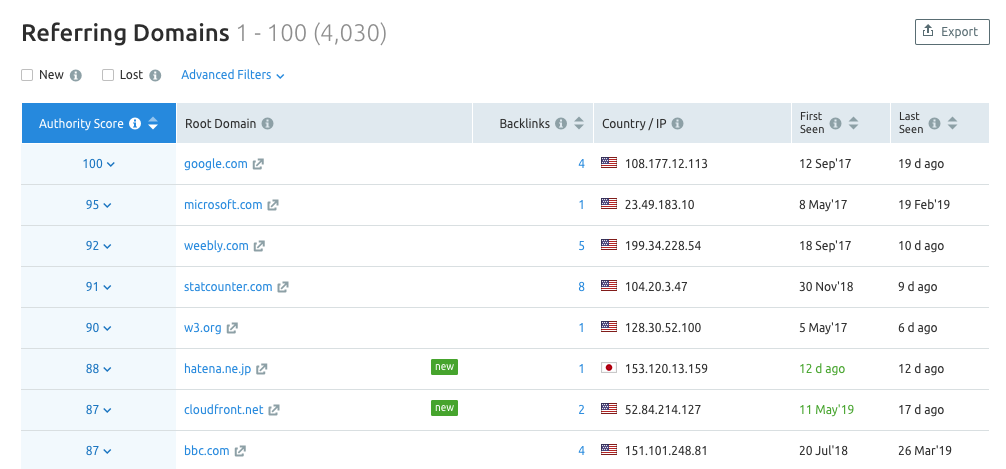Show First Seen info tooltip

coord(835,123)
